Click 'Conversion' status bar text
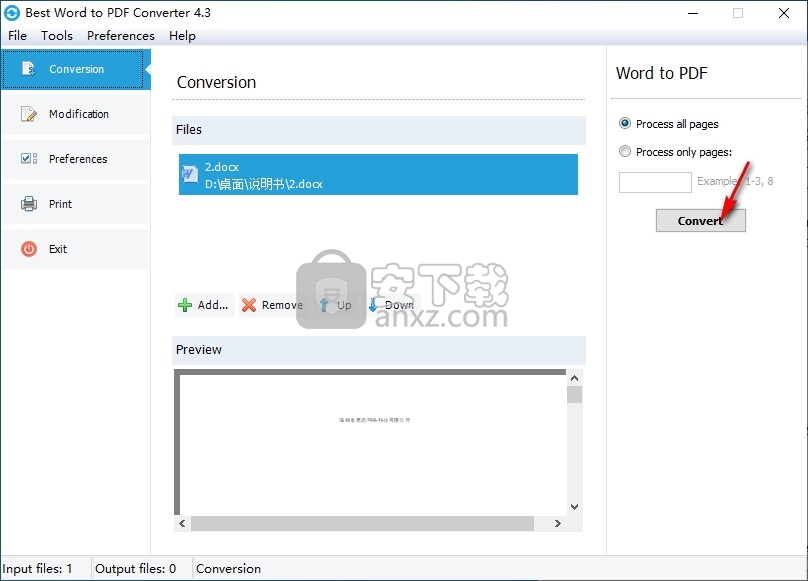This screenshot has height=581, width=808. 228,569
